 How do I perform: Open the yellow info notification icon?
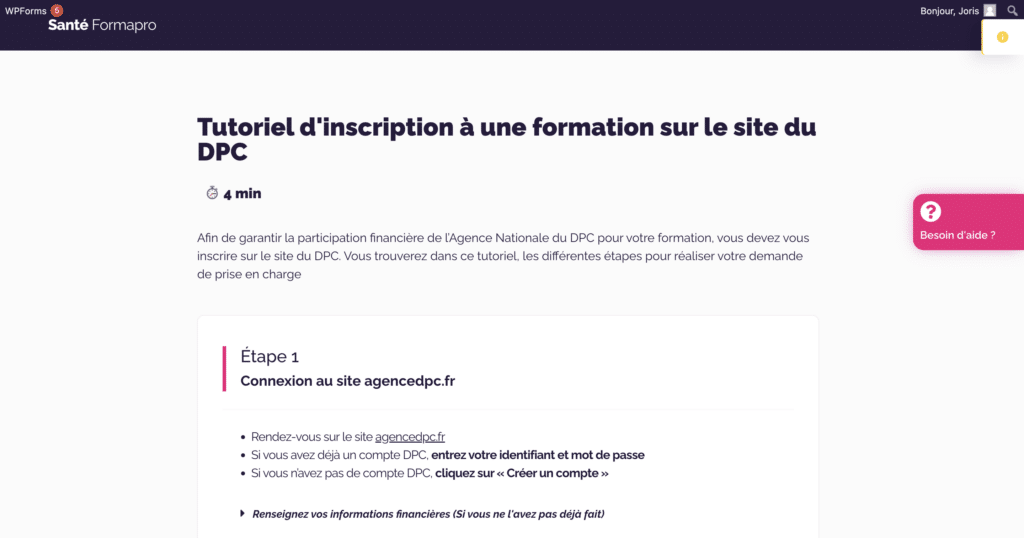pos(1002,37)
